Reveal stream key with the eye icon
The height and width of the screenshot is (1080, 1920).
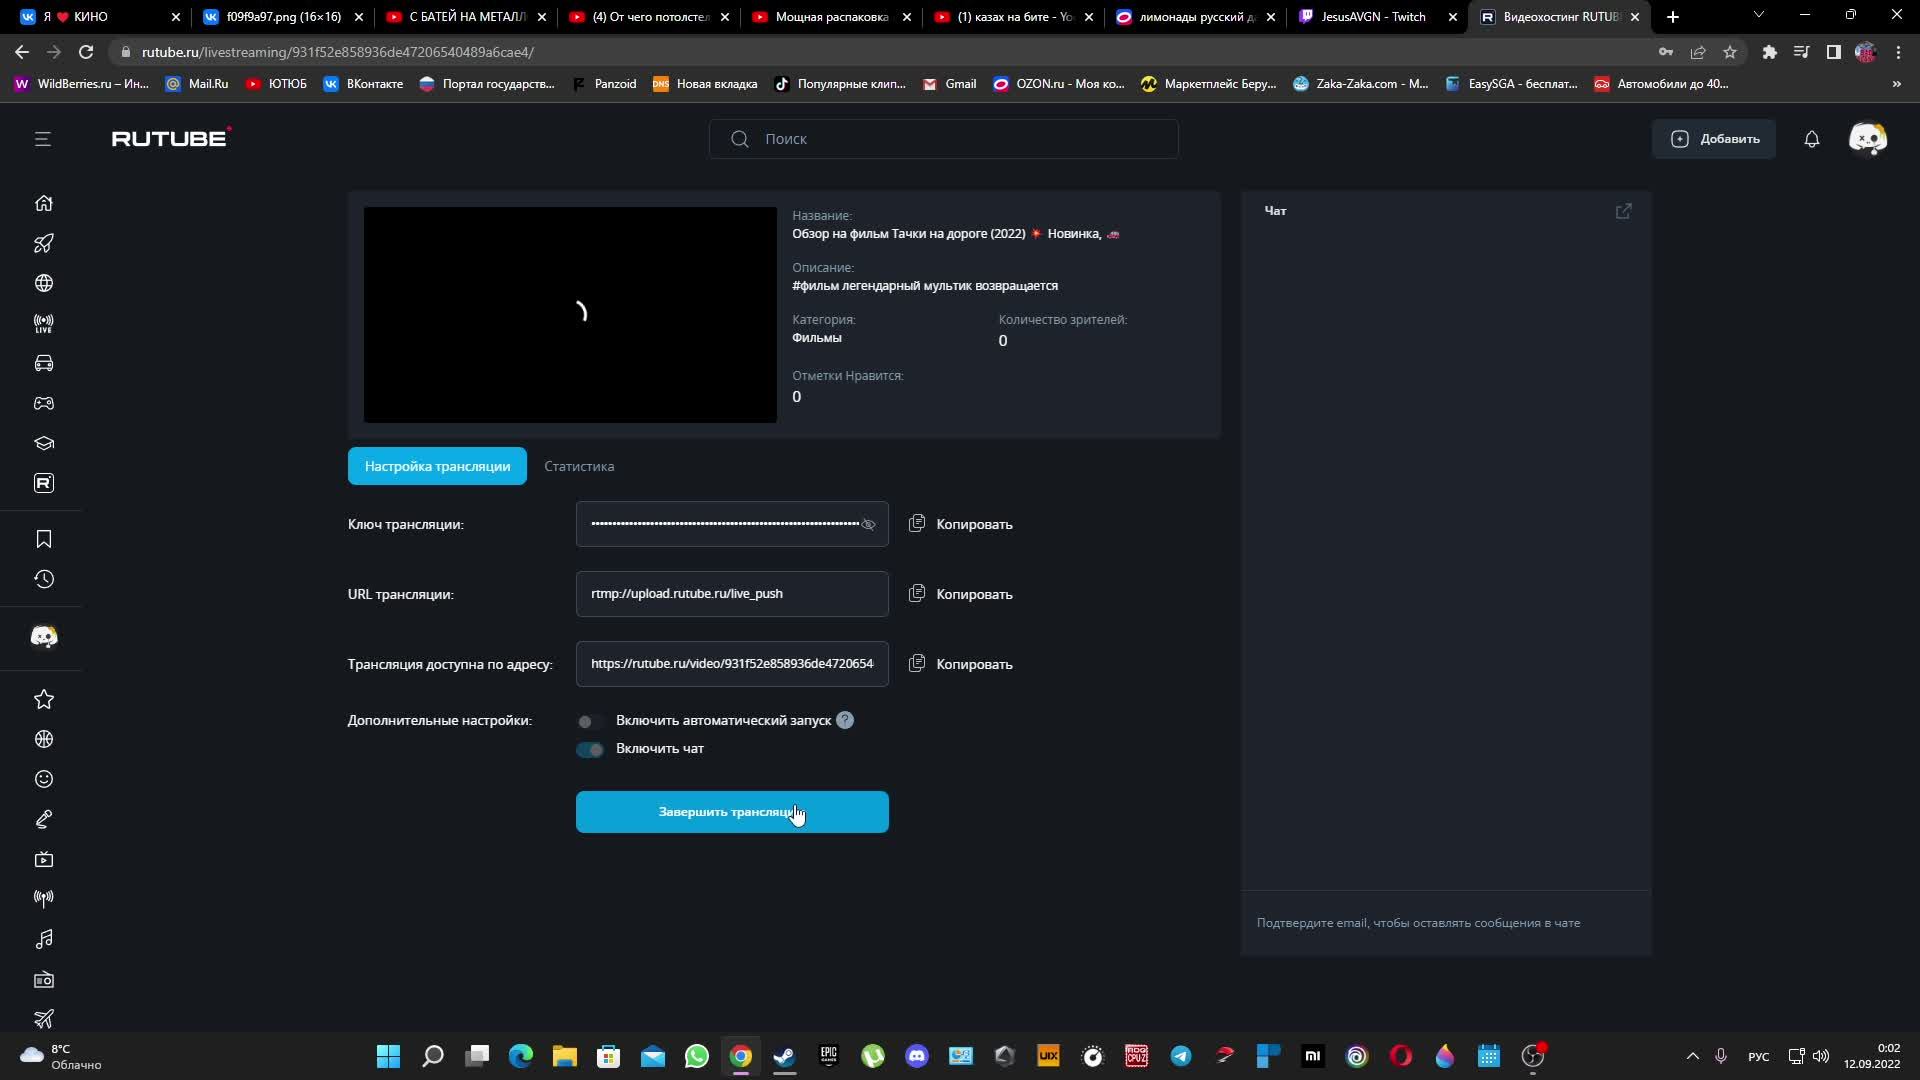click(x=868, y=524)
